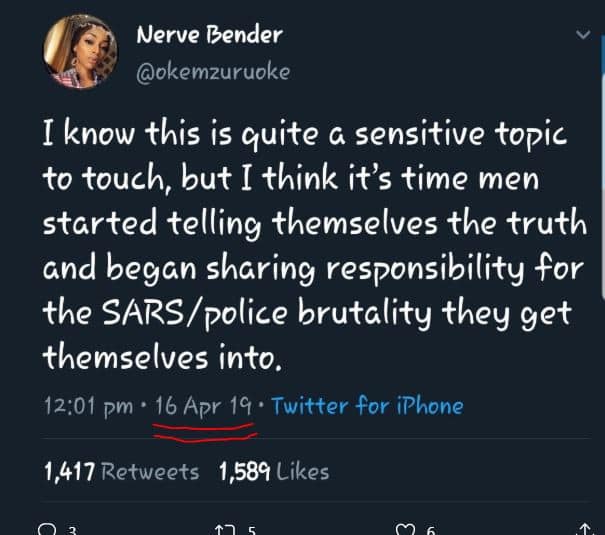Click the red underline beneath the date
605x535 pixels.
coord(205,432)
